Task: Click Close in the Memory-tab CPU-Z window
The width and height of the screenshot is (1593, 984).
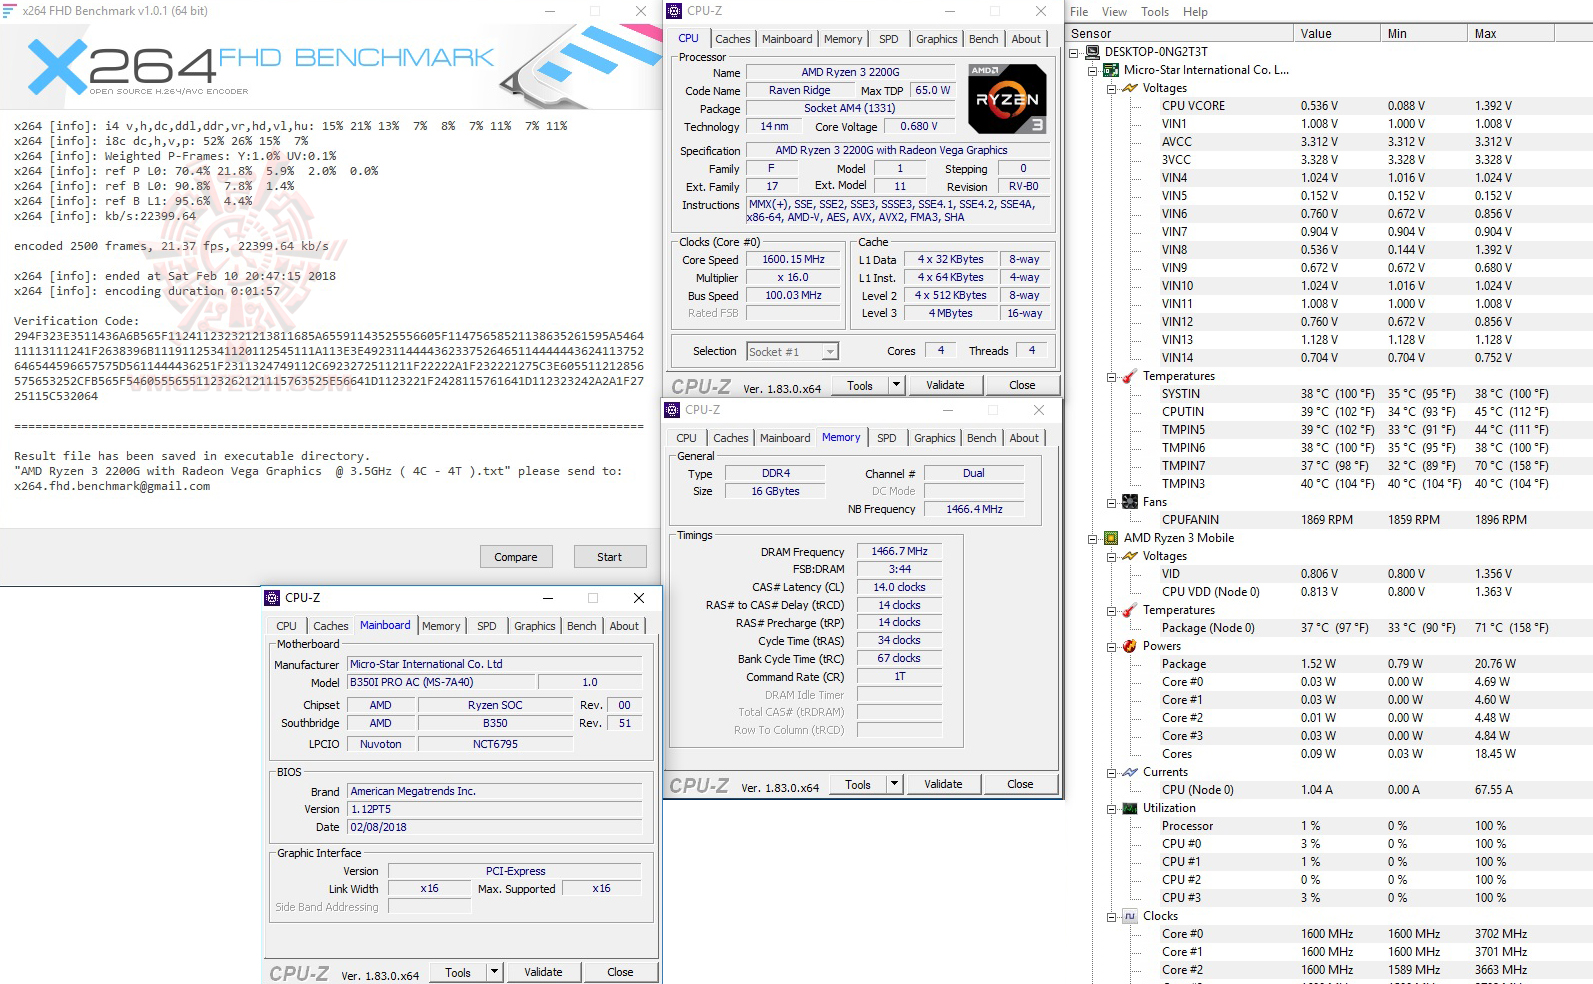Action: point(1020,784)
